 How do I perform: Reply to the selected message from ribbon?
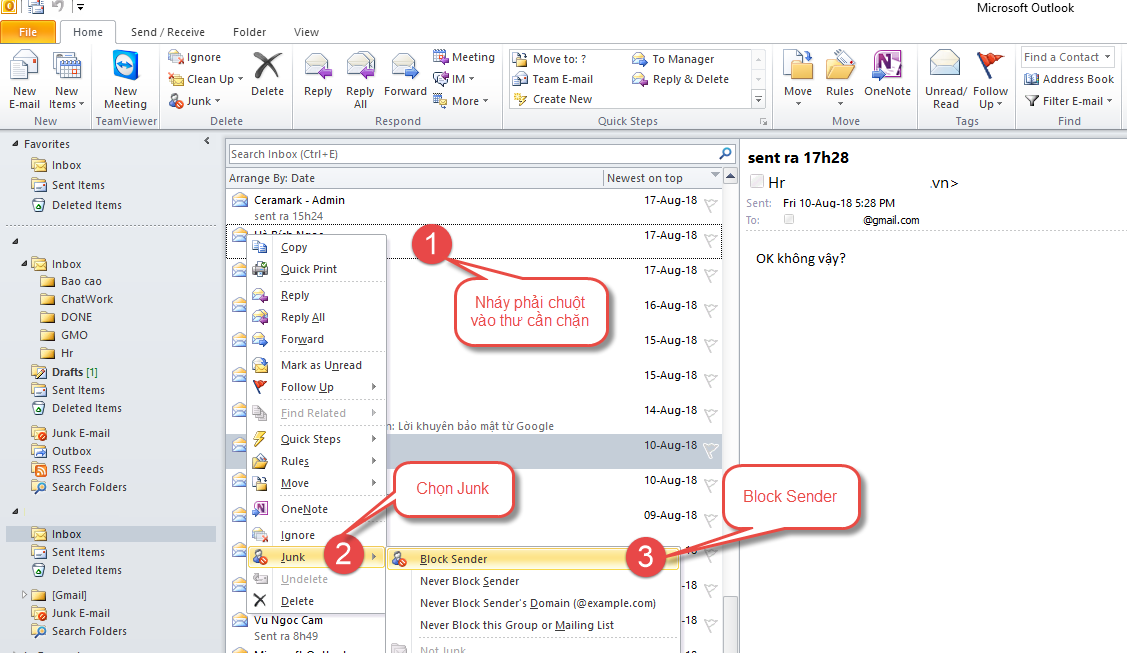(318, 74)
